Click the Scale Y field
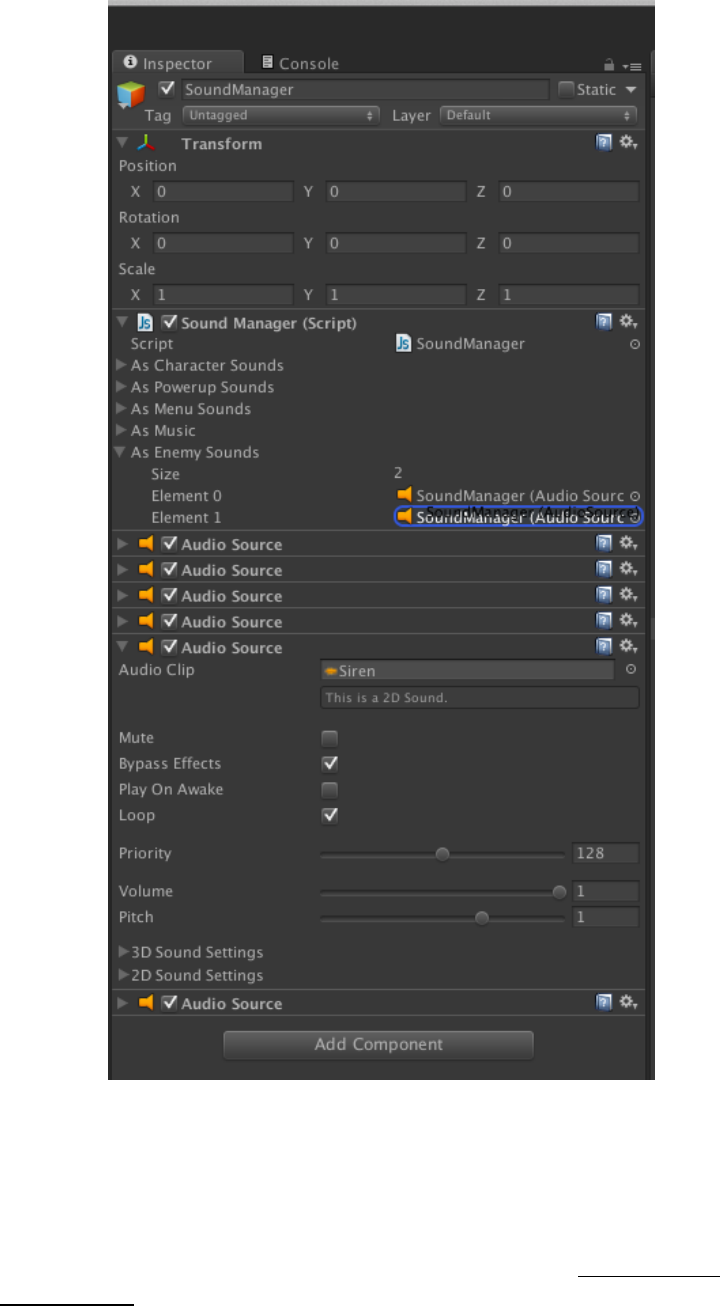The height and width of the screenshot is (1306, 720). click(396, 295)
